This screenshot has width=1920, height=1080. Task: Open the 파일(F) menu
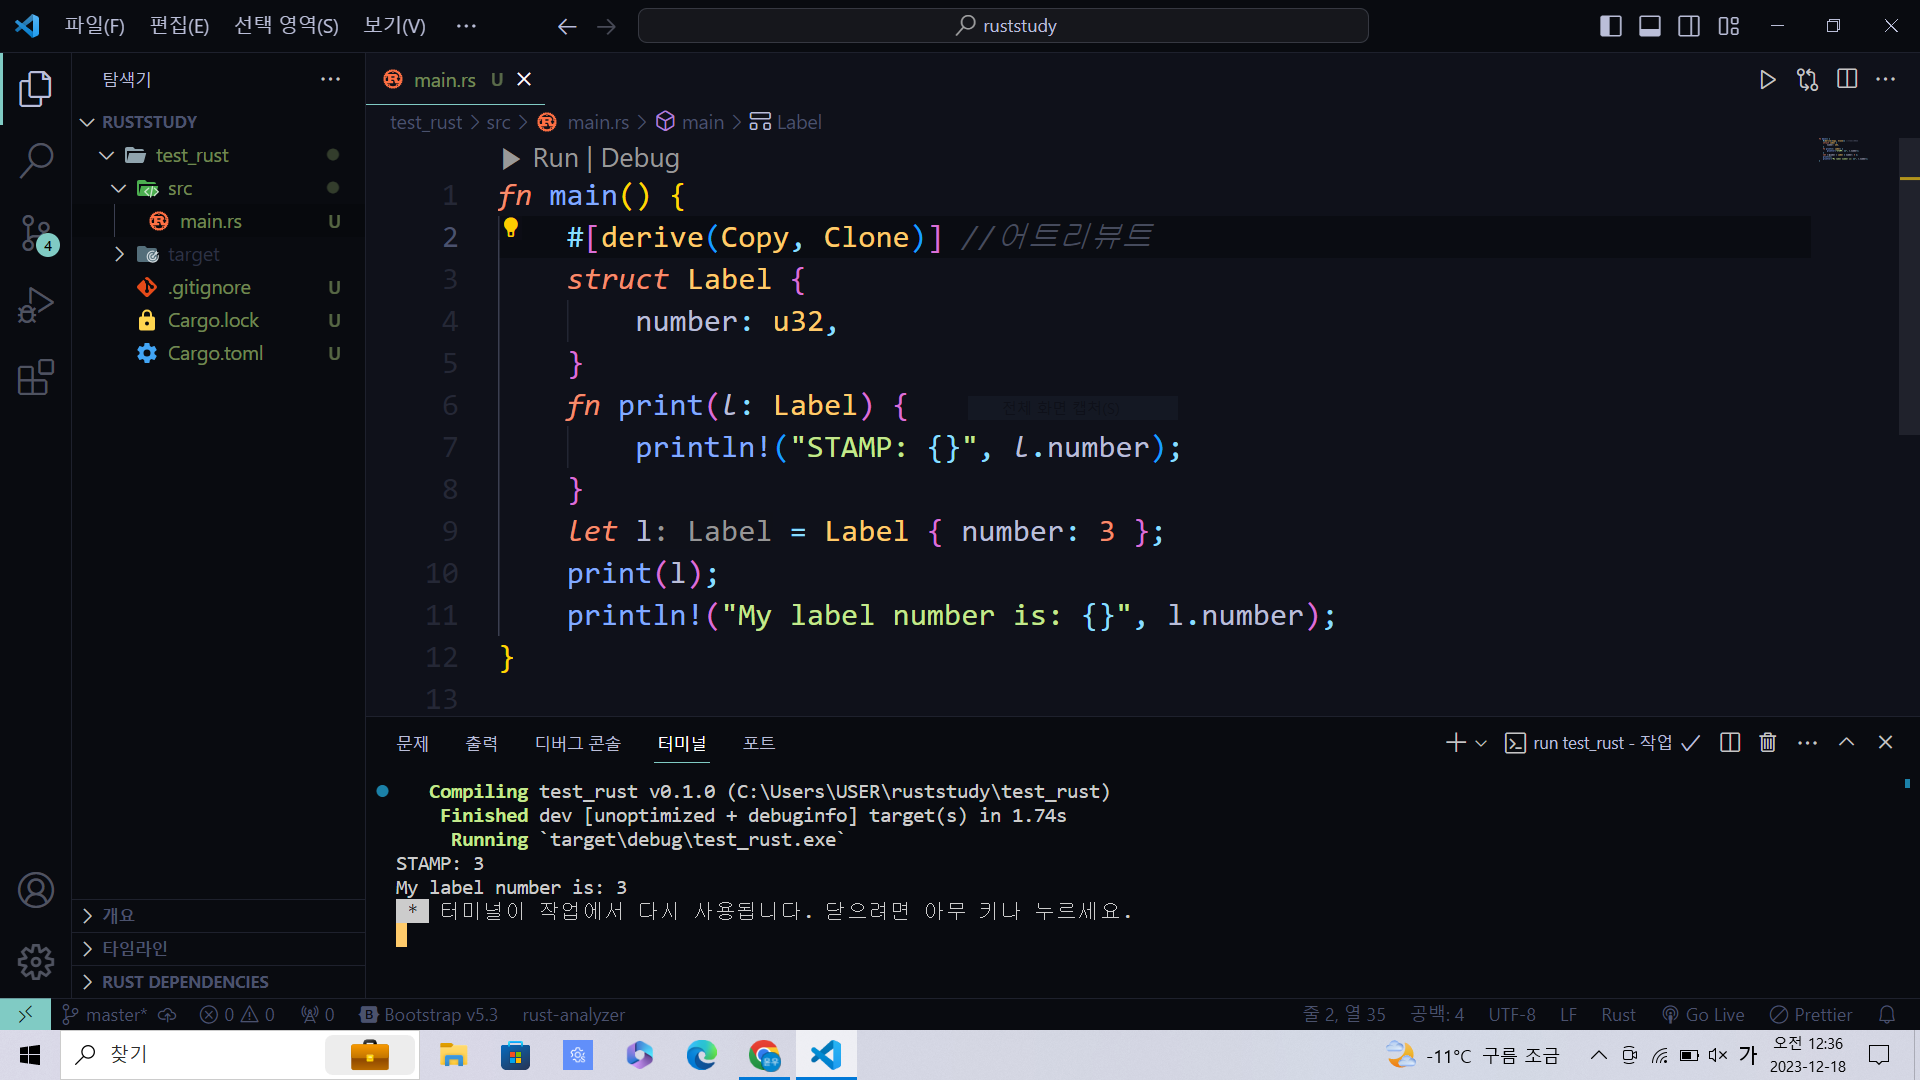click(x=94, y=26)
